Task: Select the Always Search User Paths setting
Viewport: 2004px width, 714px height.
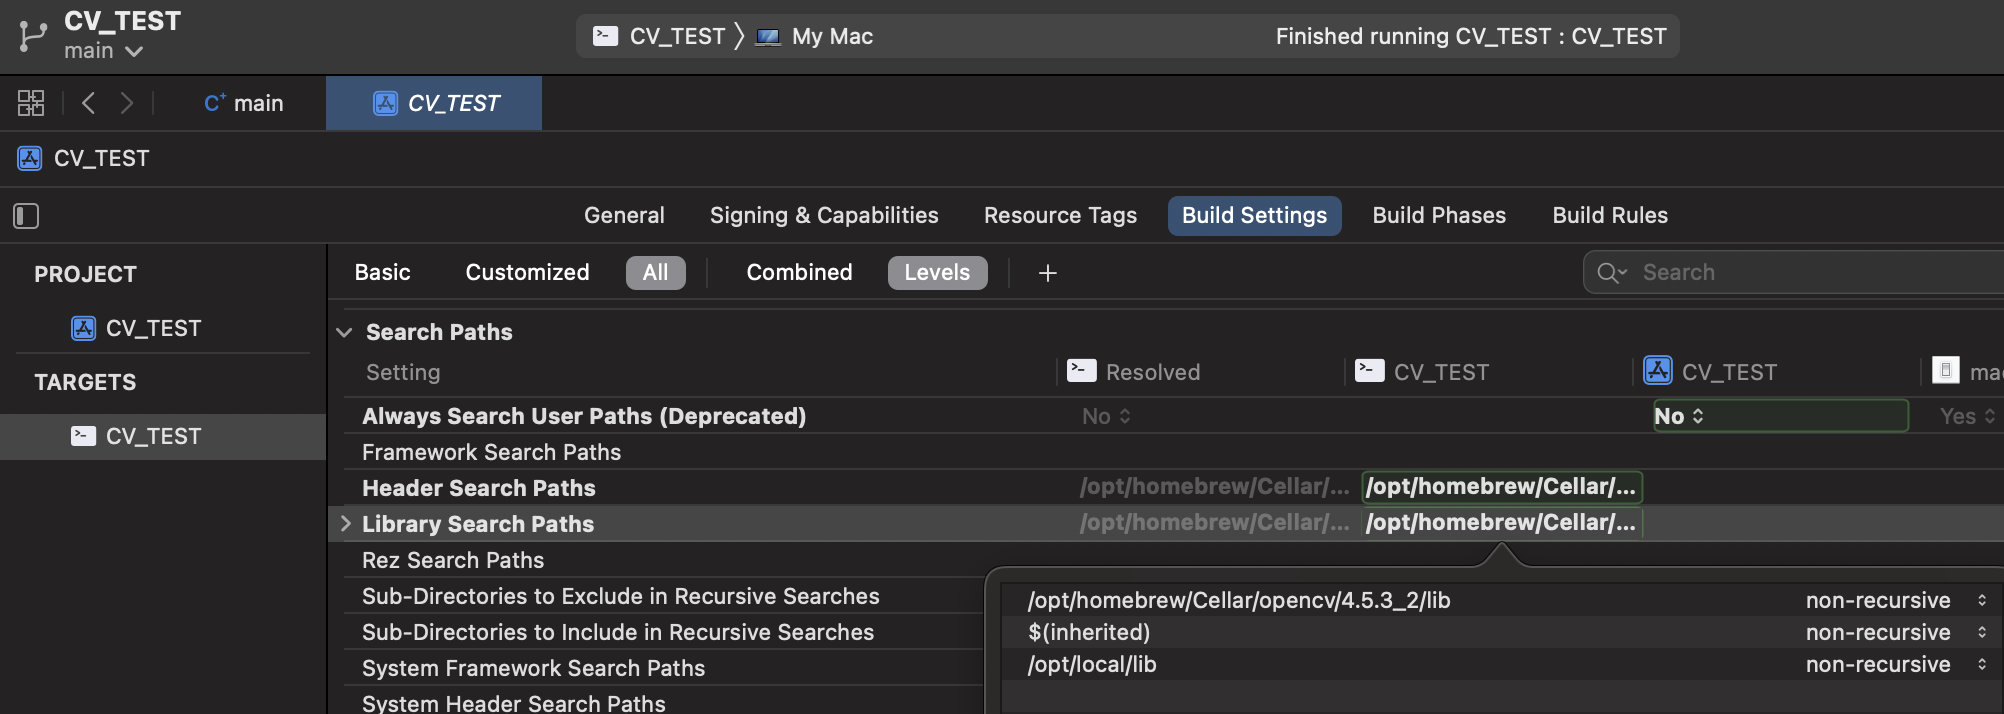Action: [584, 416]
